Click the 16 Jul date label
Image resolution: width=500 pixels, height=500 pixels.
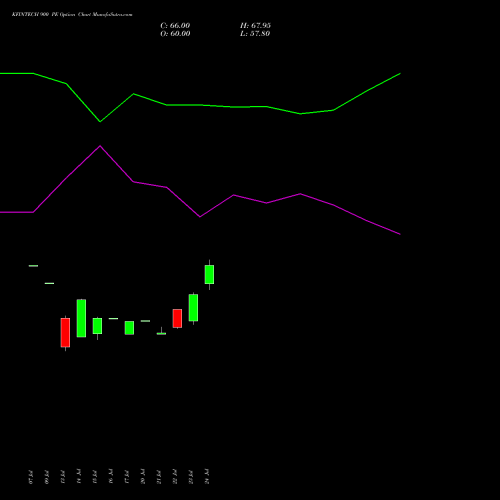[111, 477]
